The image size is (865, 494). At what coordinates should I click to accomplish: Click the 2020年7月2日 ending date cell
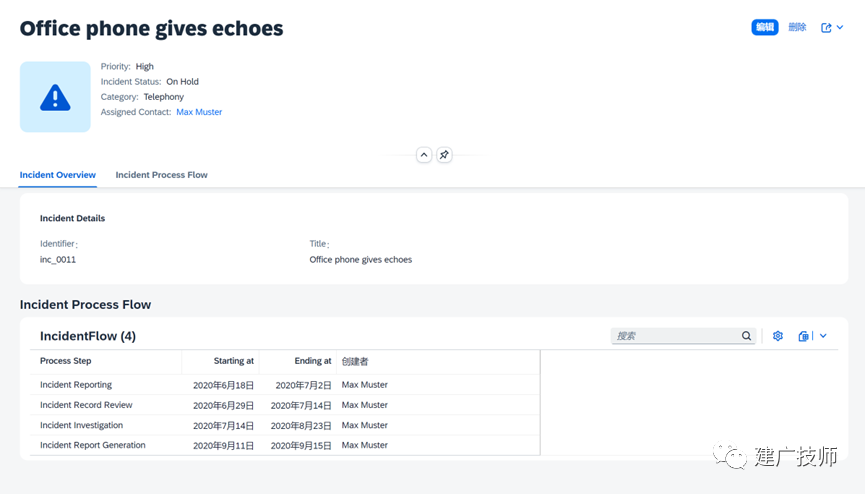point(303,385)
